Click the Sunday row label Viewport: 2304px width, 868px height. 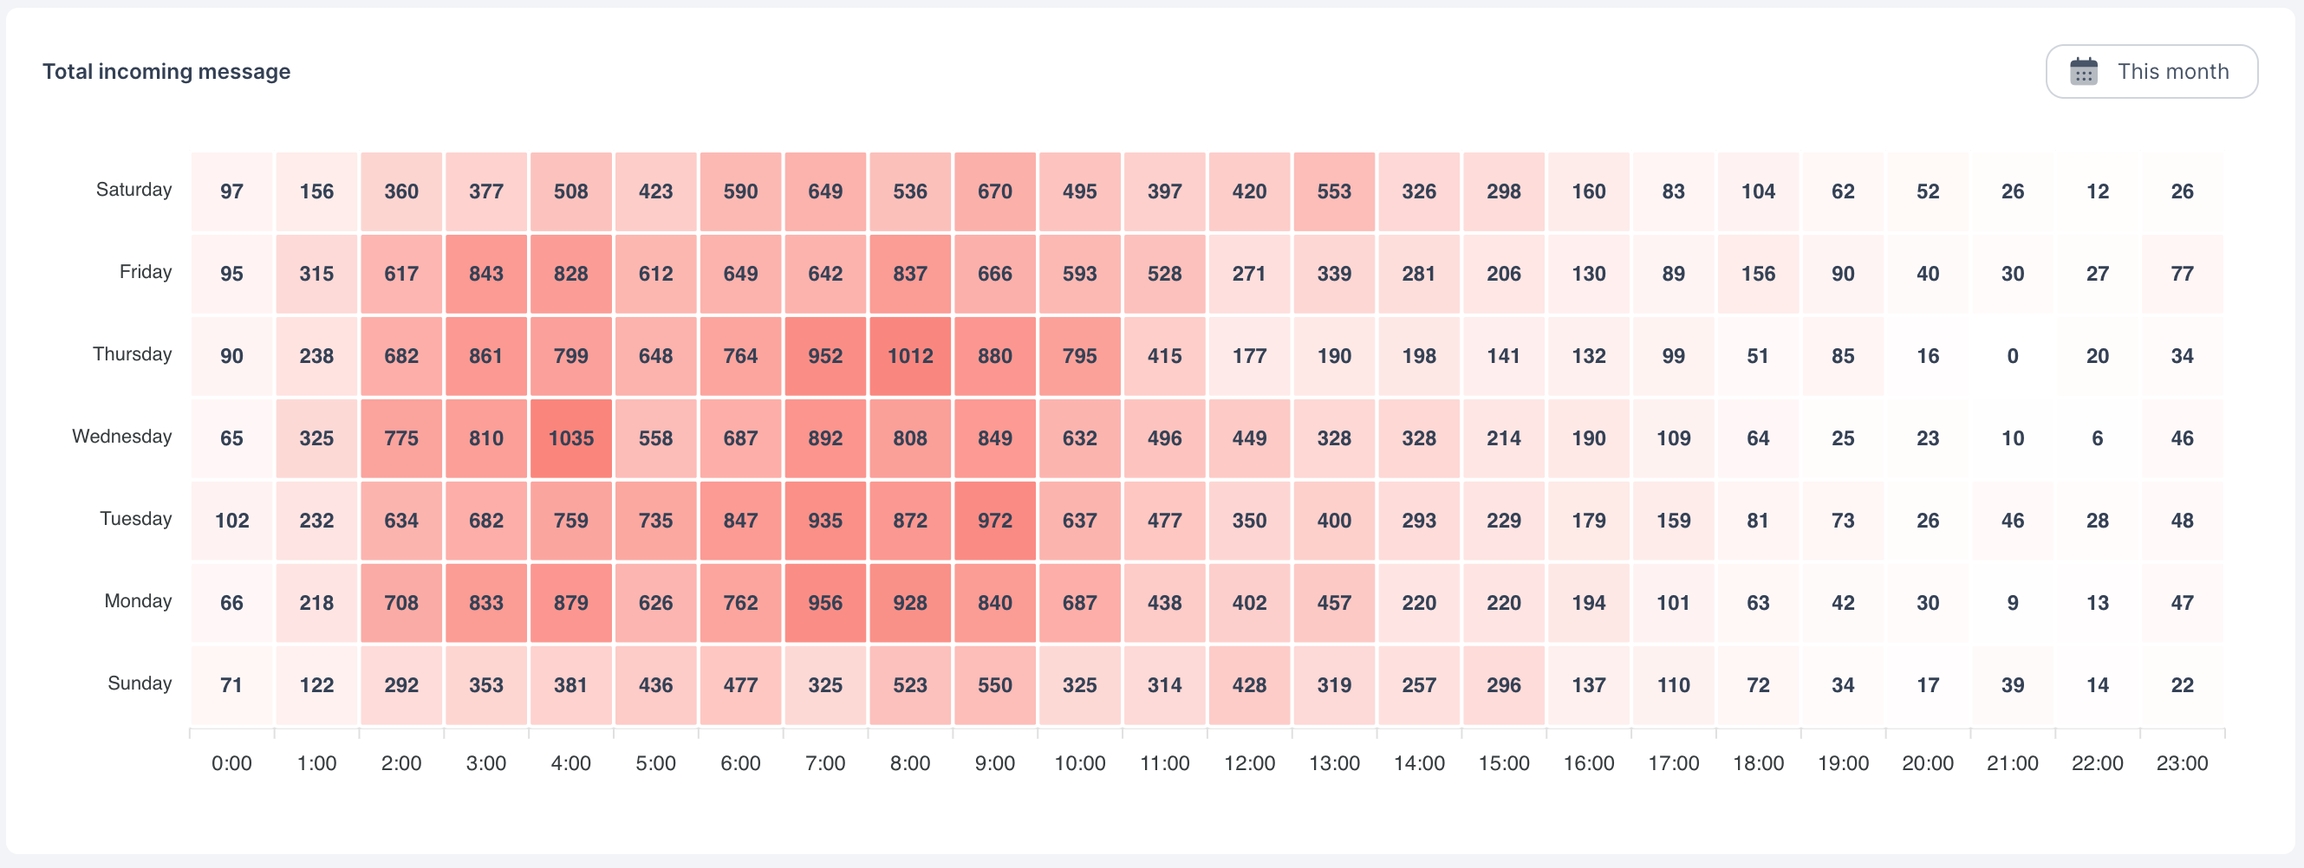(x=140, y=684)
